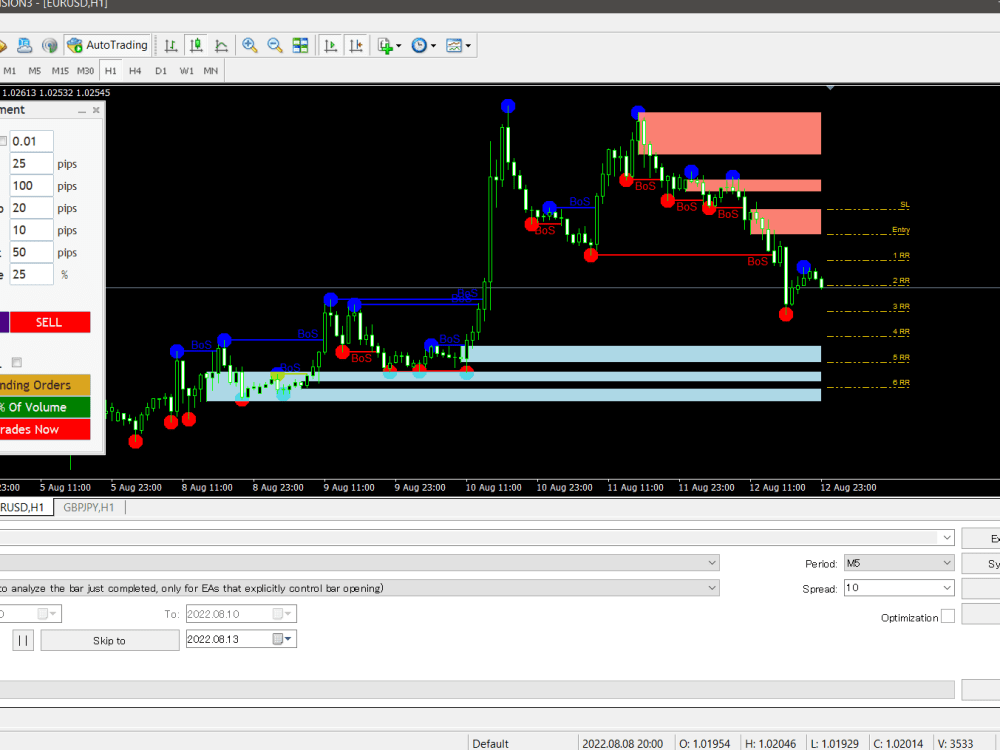Click the bottom light-blue demand zone
1000x750 pixels.
pyautogui.click(x=513, y=395)
